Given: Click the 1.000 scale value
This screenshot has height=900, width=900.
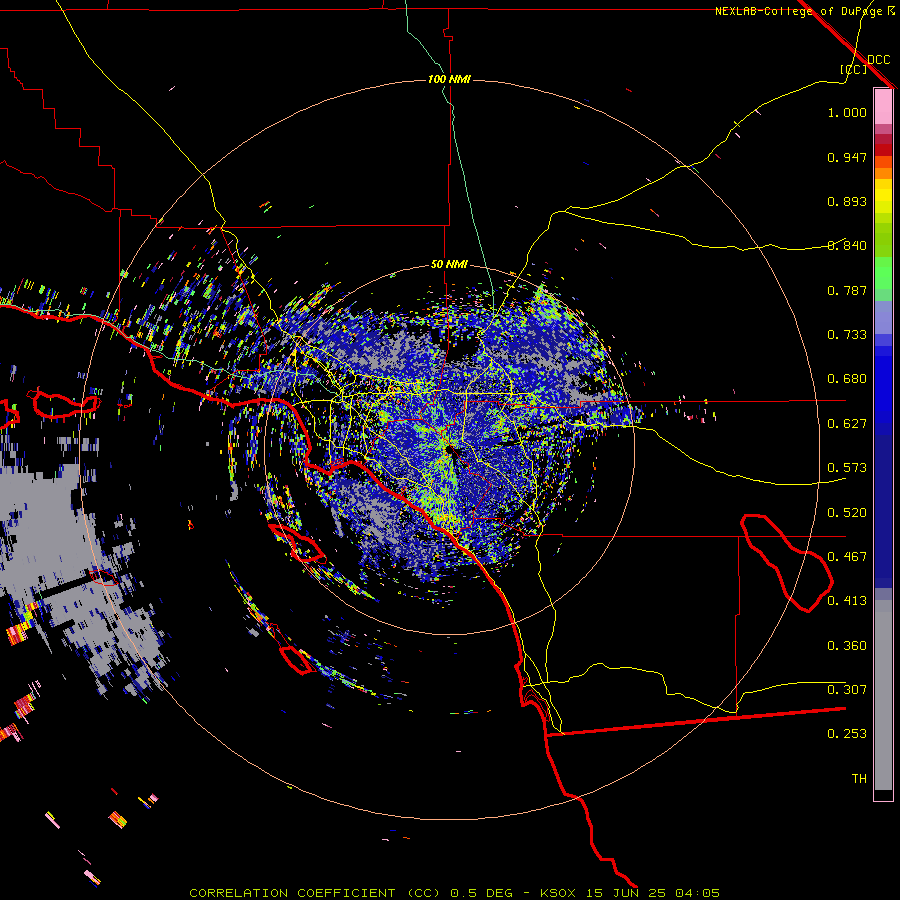Looking at the screenshot, I should [x=847, y=112].
